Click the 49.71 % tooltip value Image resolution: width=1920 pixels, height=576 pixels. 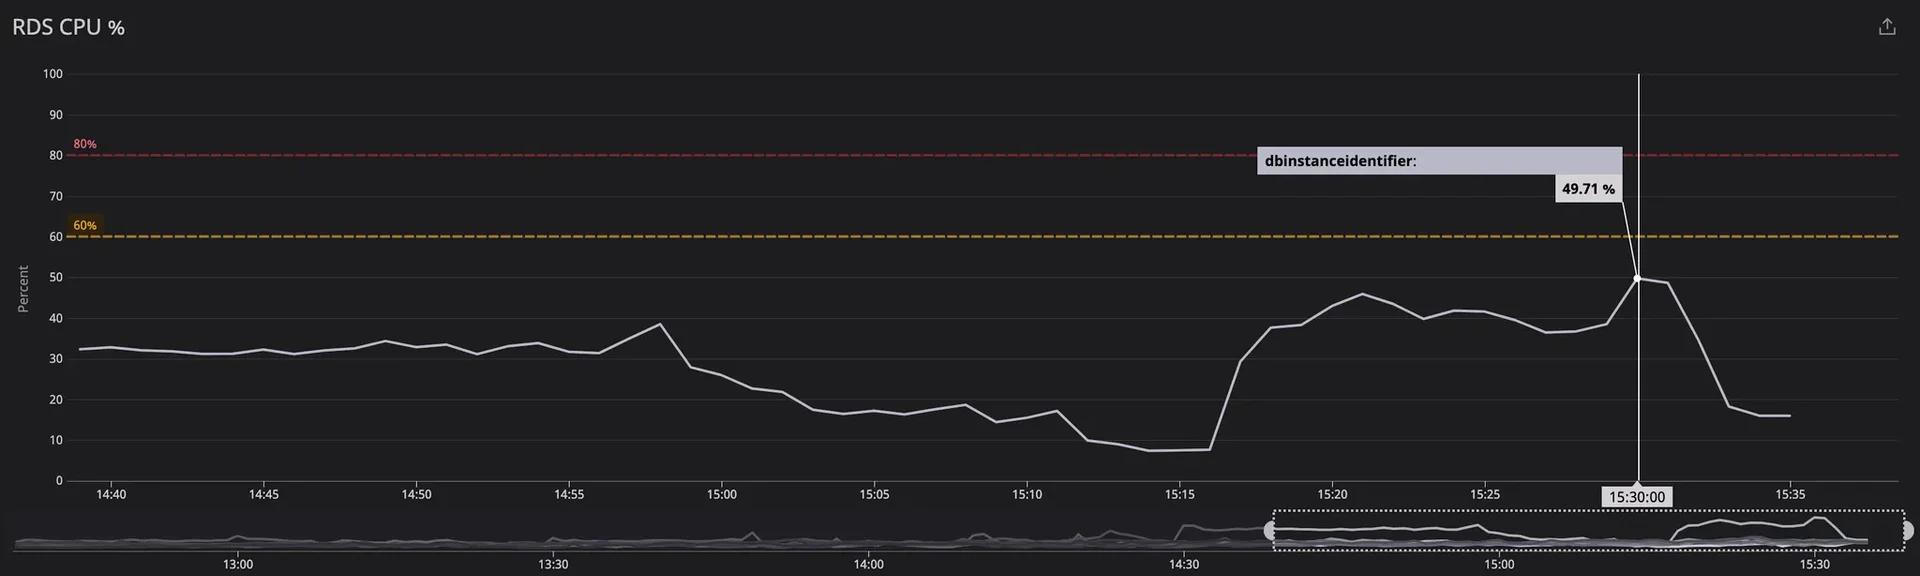[x=1588, y=189]
